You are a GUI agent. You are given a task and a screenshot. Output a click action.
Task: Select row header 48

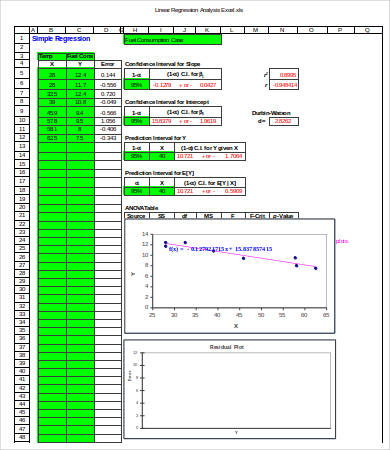[x=22, y=437]
